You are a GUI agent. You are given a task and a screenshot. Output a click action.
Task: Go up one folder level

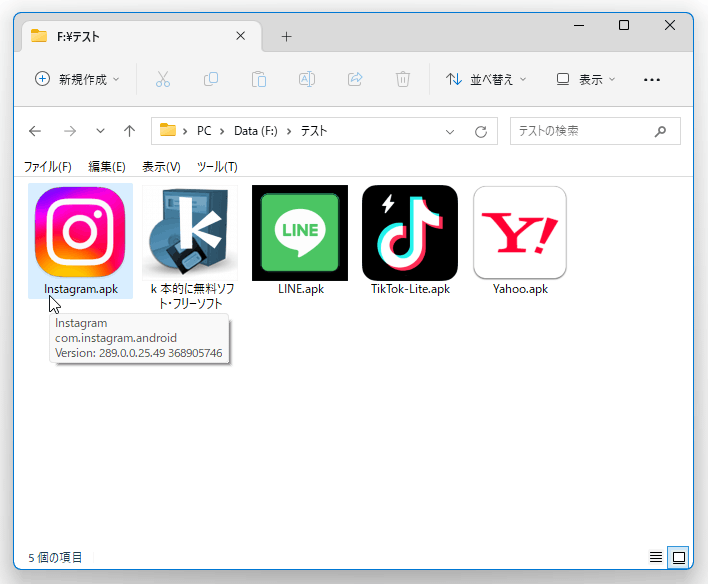click(130, 131)
